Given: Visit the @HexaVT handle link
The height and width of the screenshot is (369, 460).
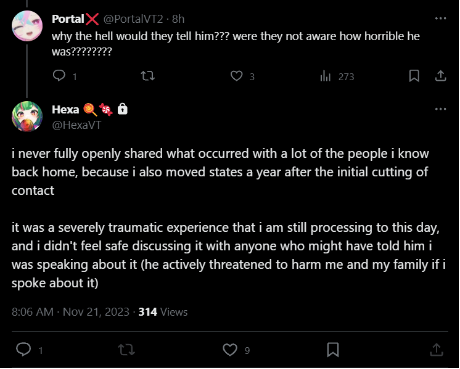Looking at the screenshot, I should pyautogui.click(x=76, y=125).
